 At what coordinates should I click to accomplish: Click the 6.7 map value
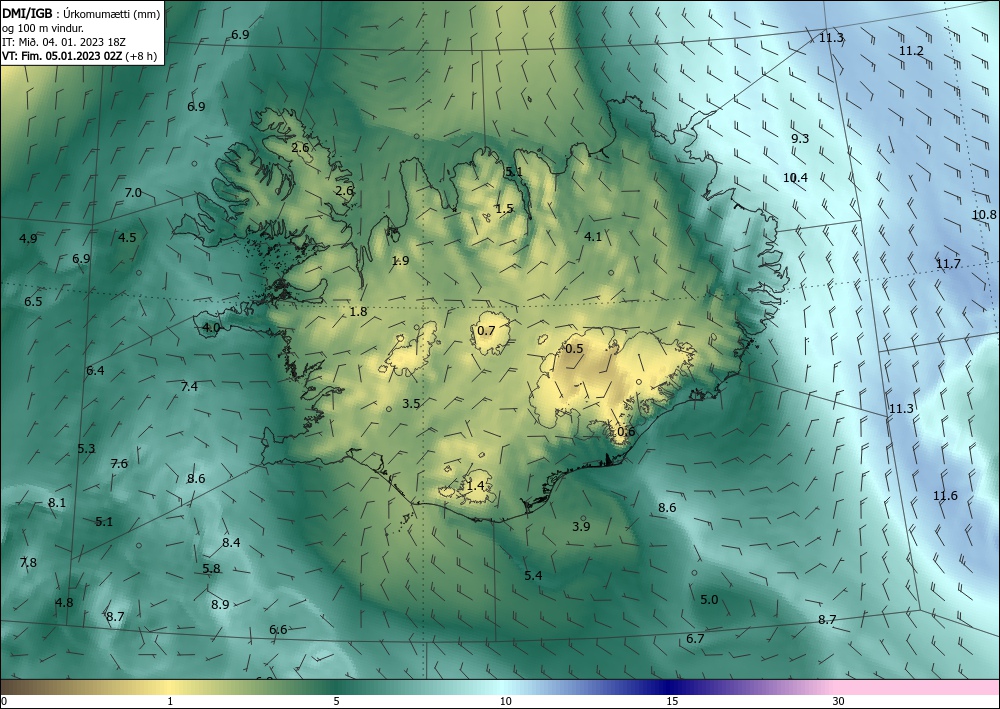[x=695, y=638]
